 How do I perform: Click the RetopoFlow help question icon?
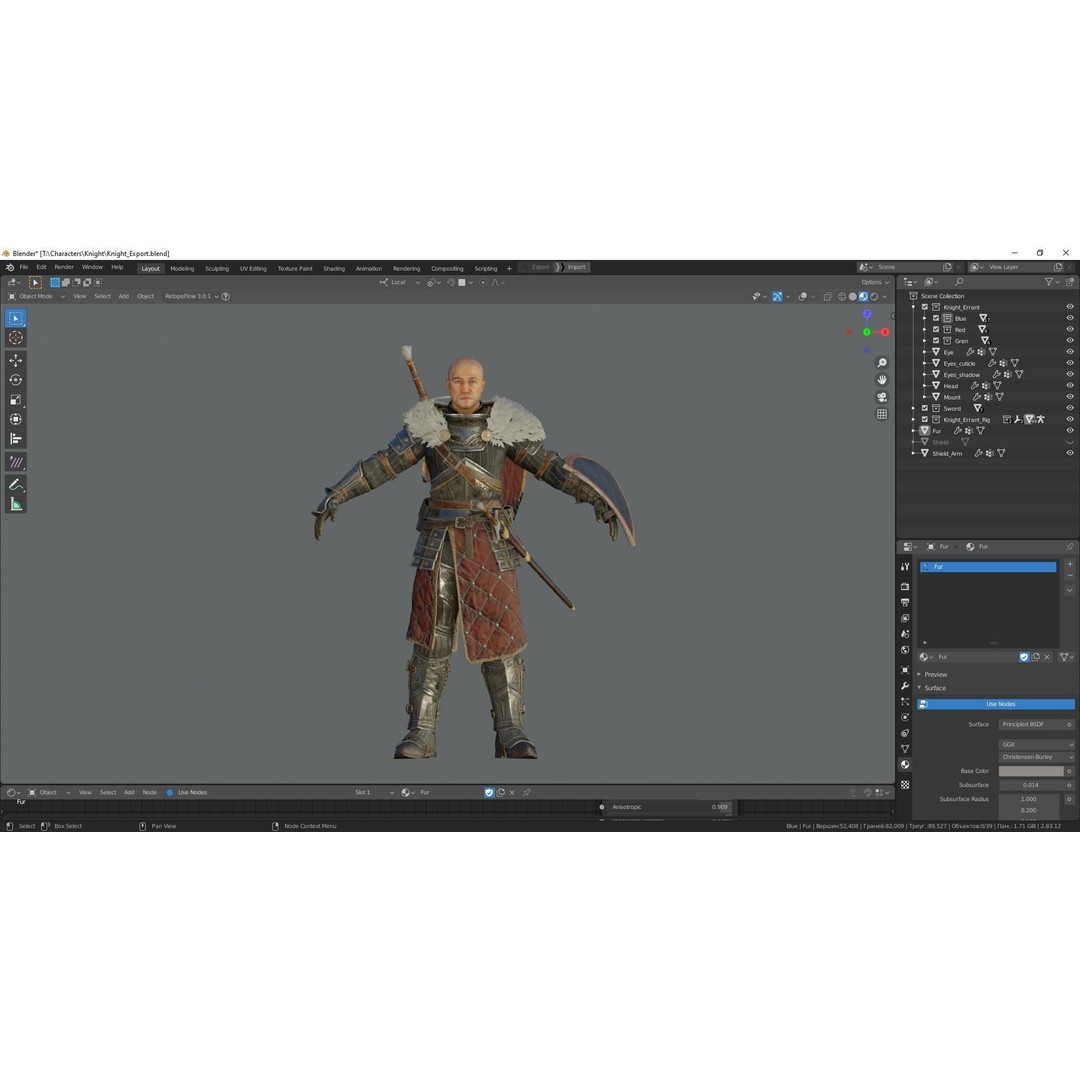pyautogui.click(x=225, y=296)
